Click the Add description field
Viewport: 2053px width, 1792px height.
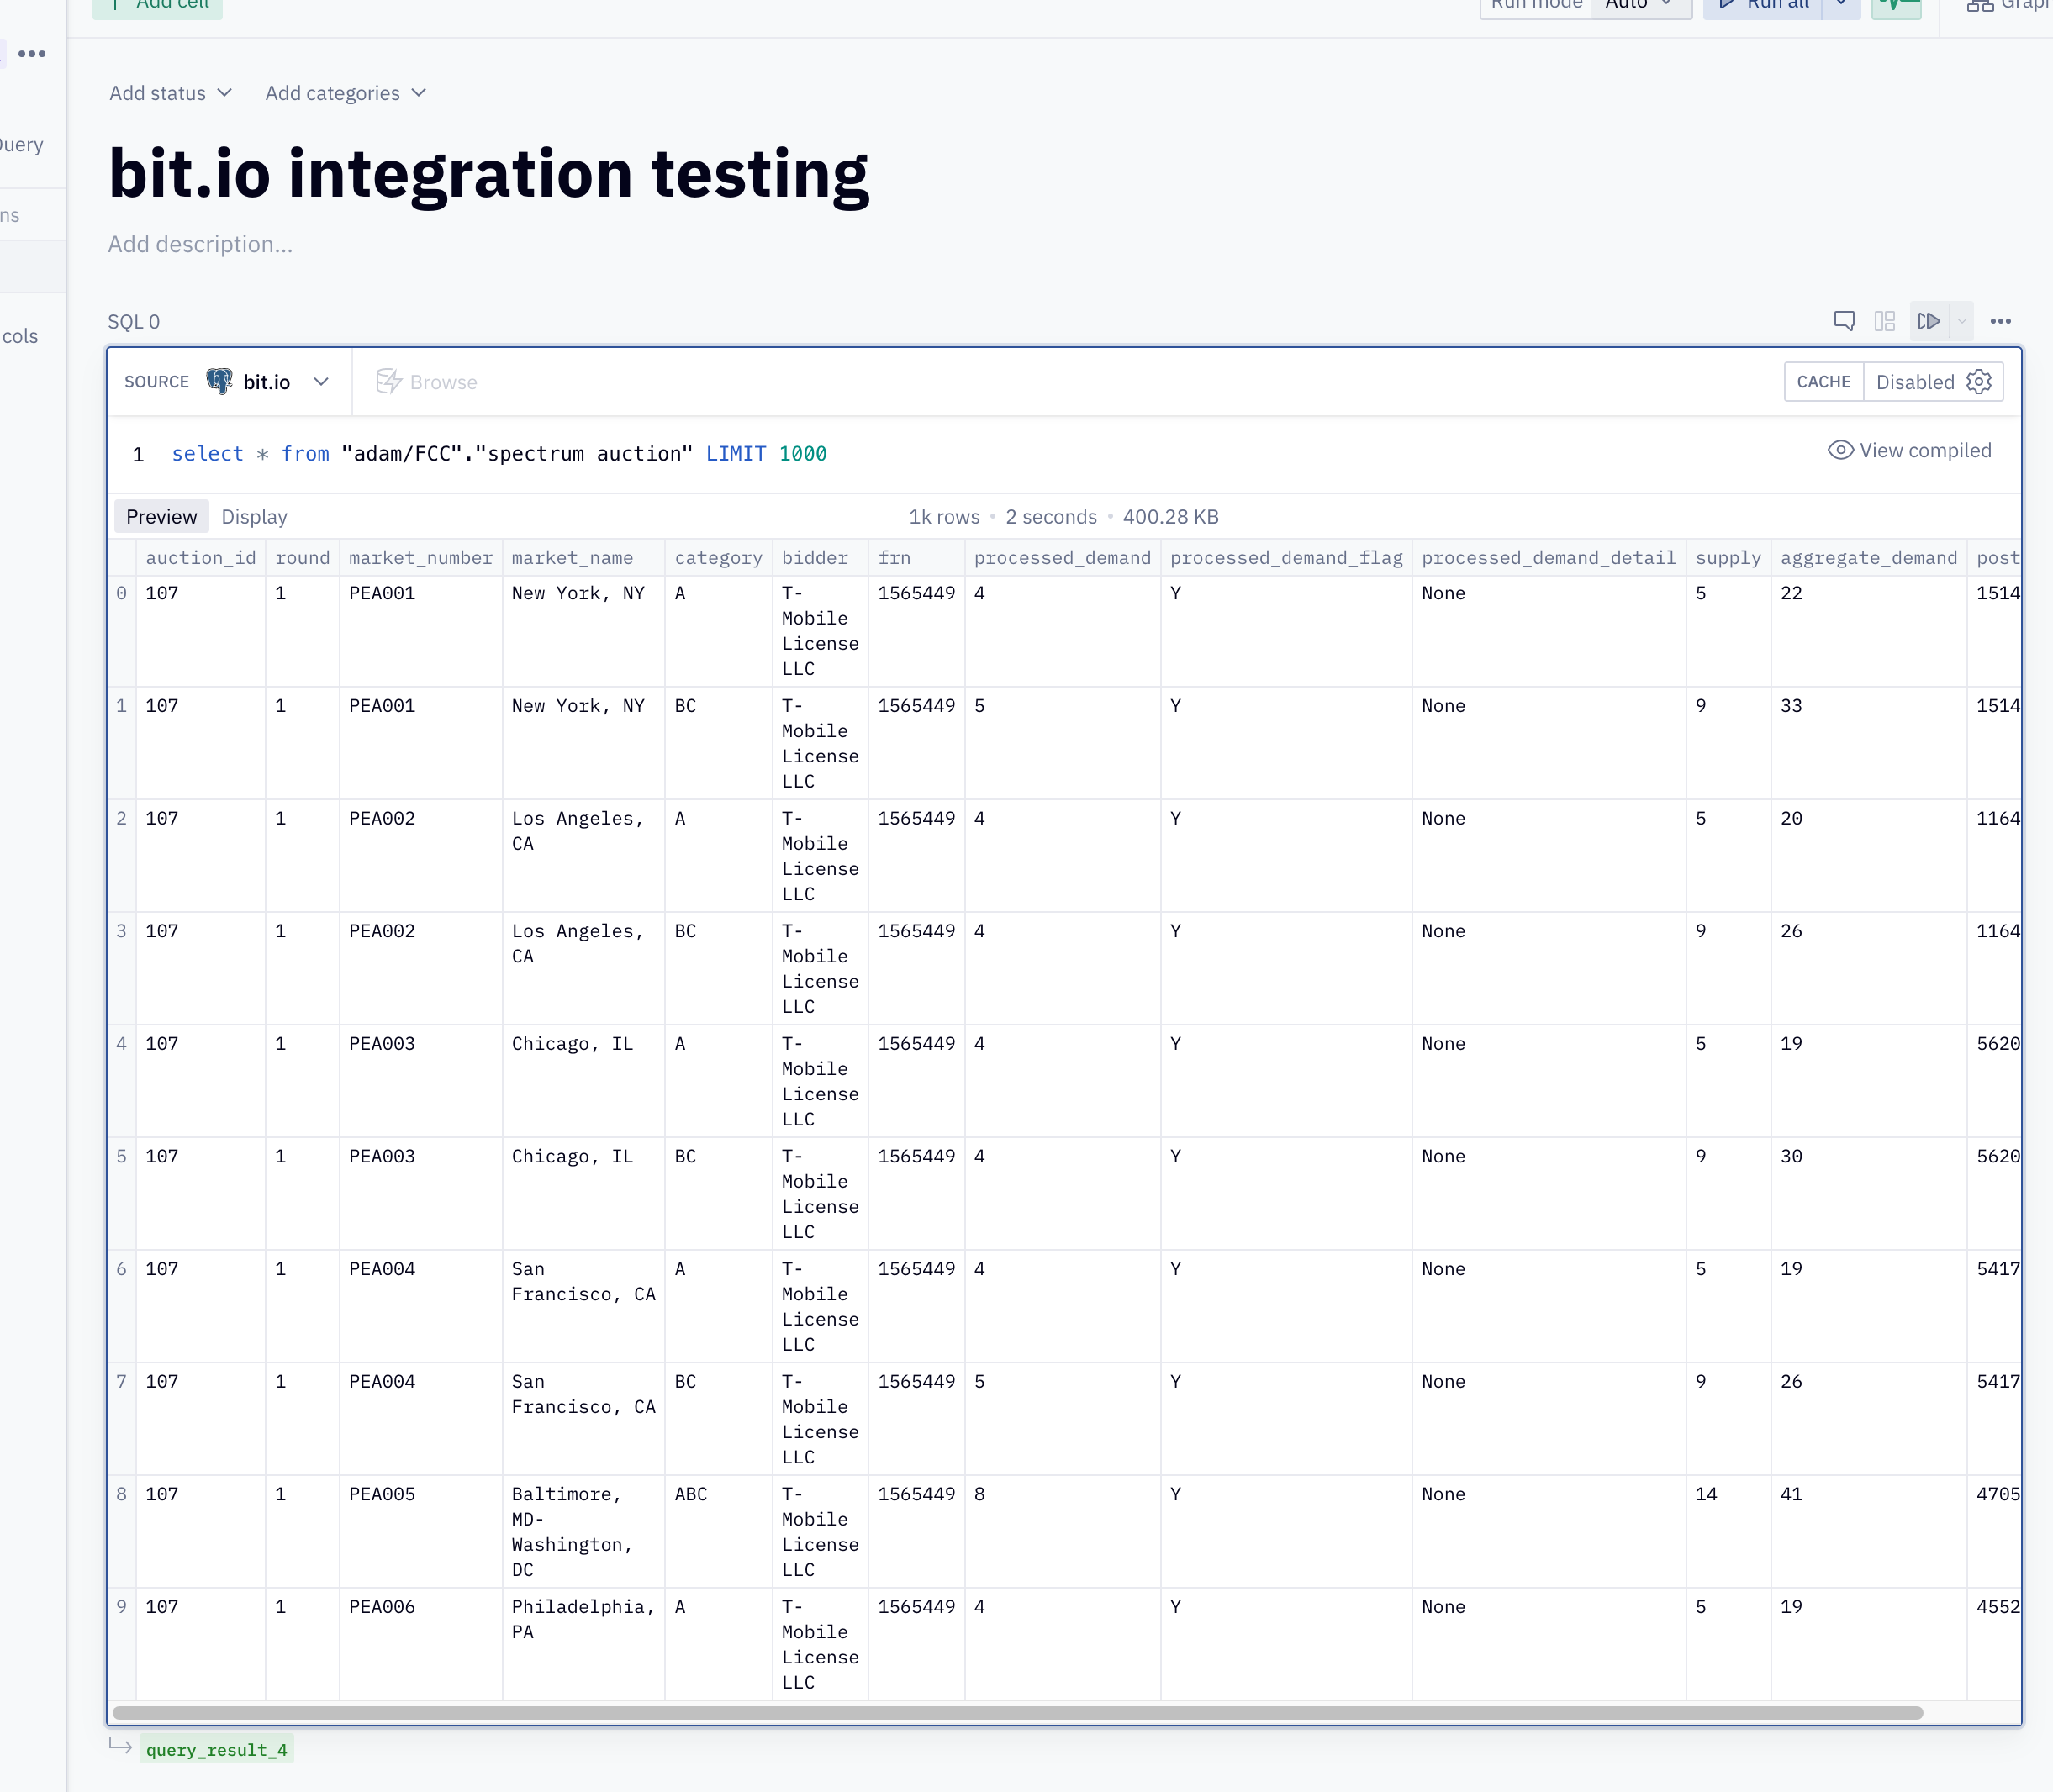pos(200,244)
